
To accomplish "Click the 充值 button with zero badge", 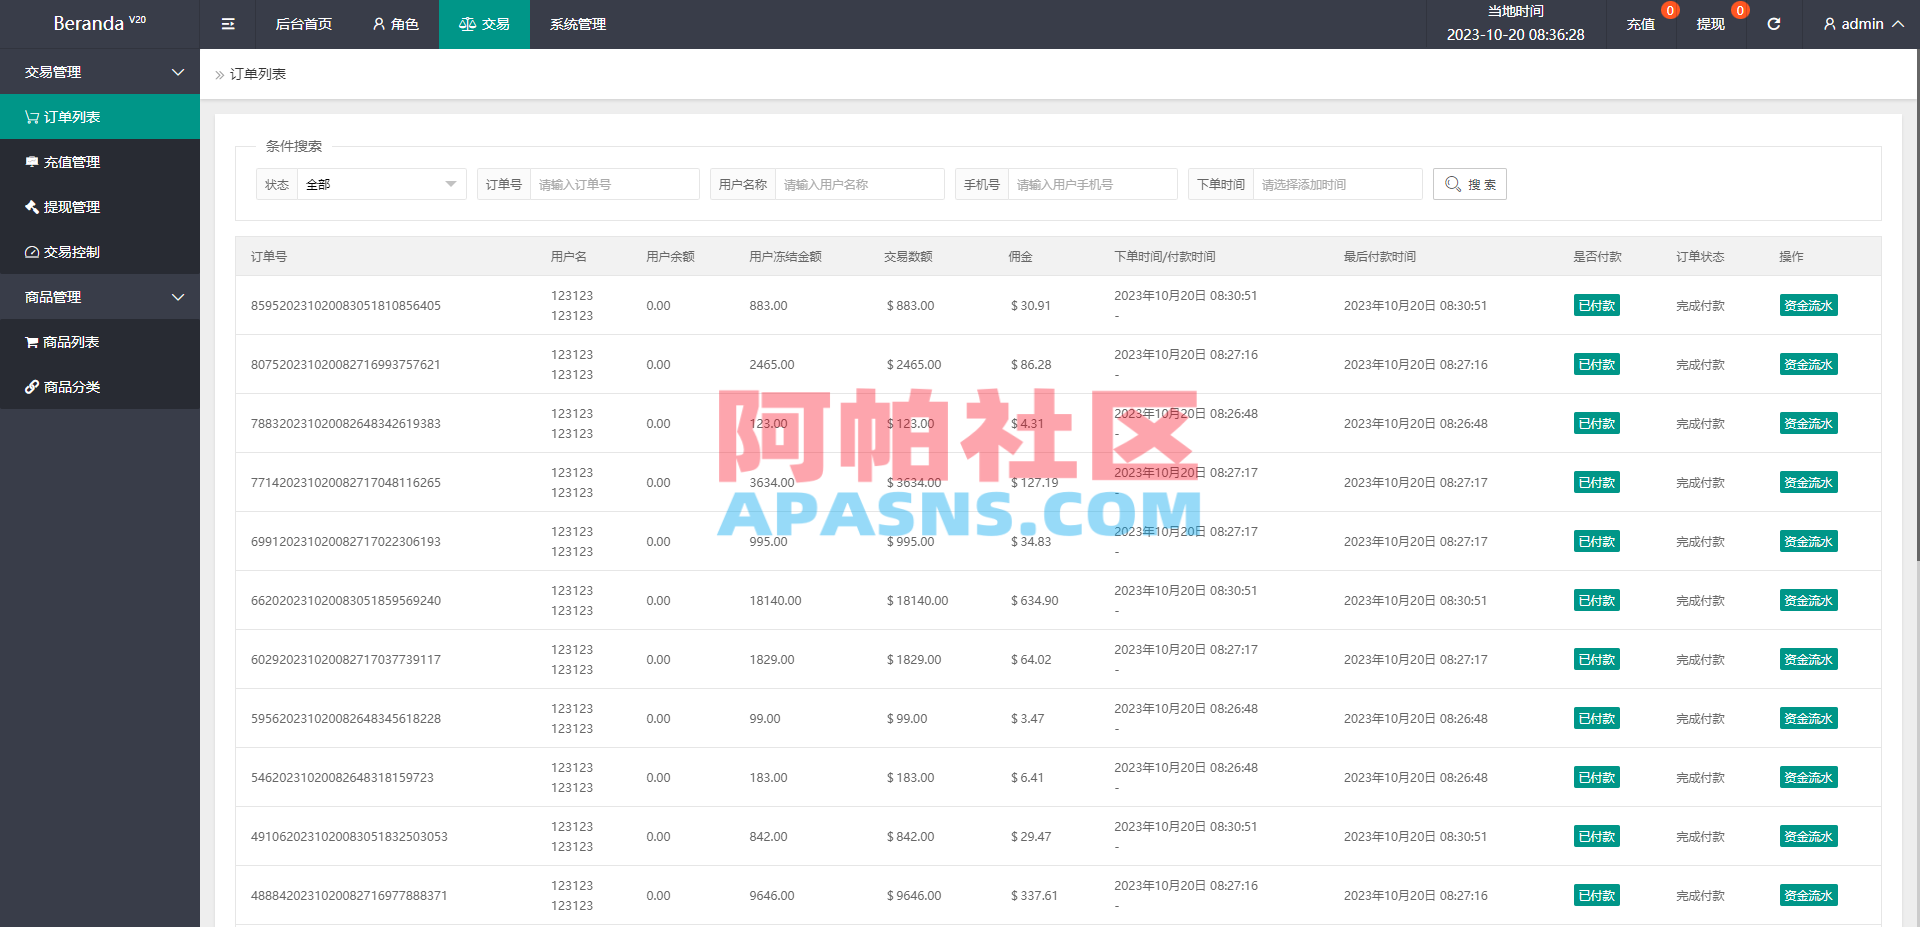I will (1641, 24).
